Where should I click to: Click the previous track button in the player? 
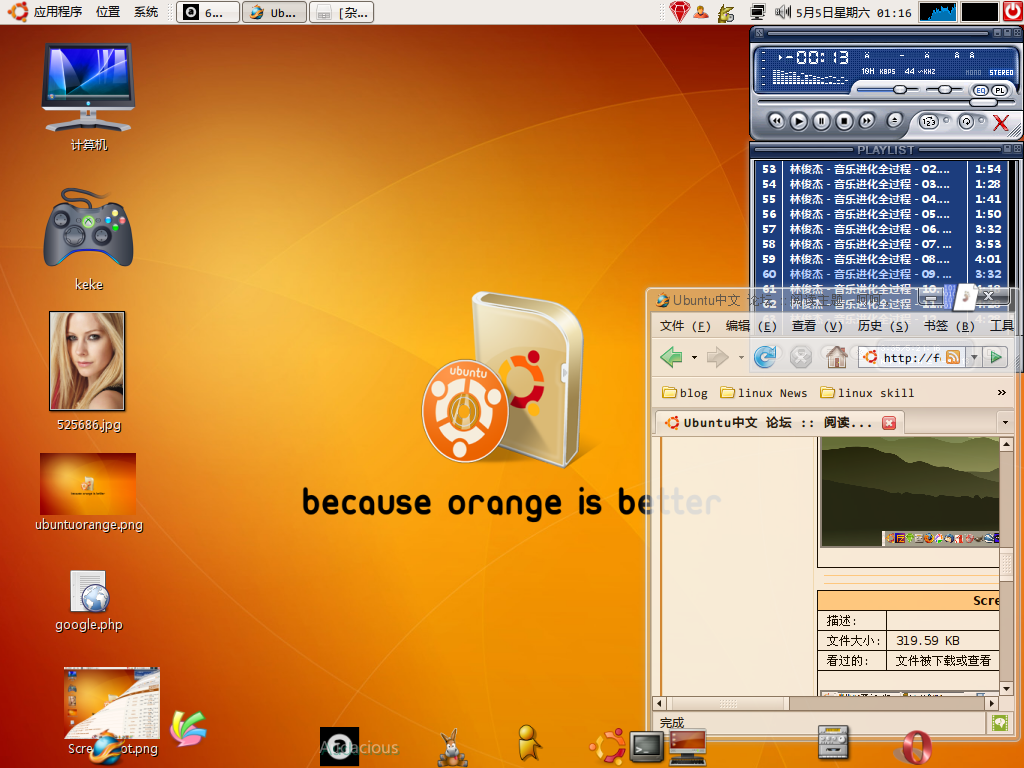tap(776, 121)
